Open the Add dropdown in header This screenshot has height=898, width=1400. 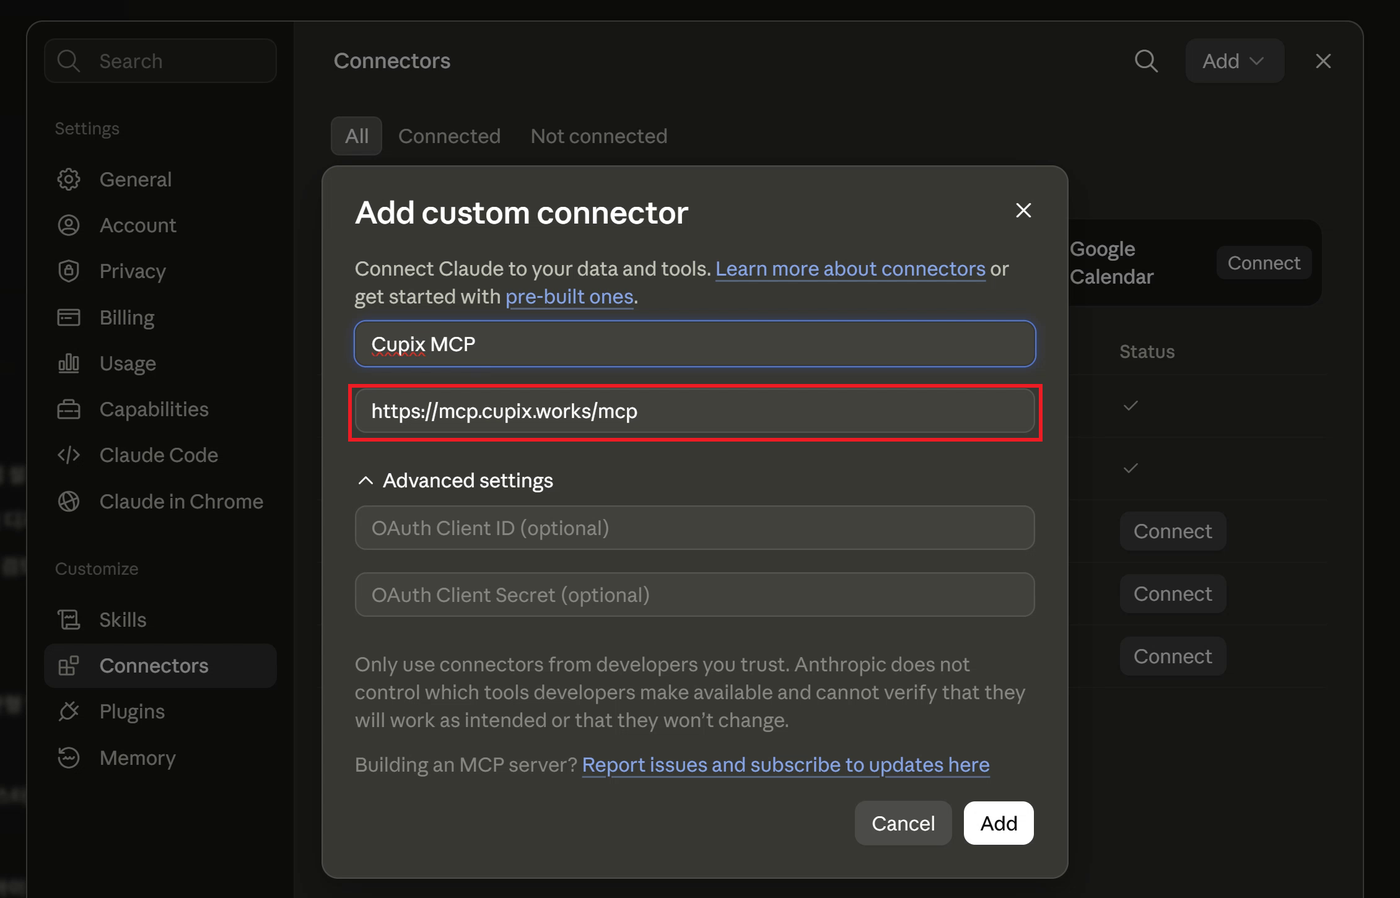tap(1235, 61)
